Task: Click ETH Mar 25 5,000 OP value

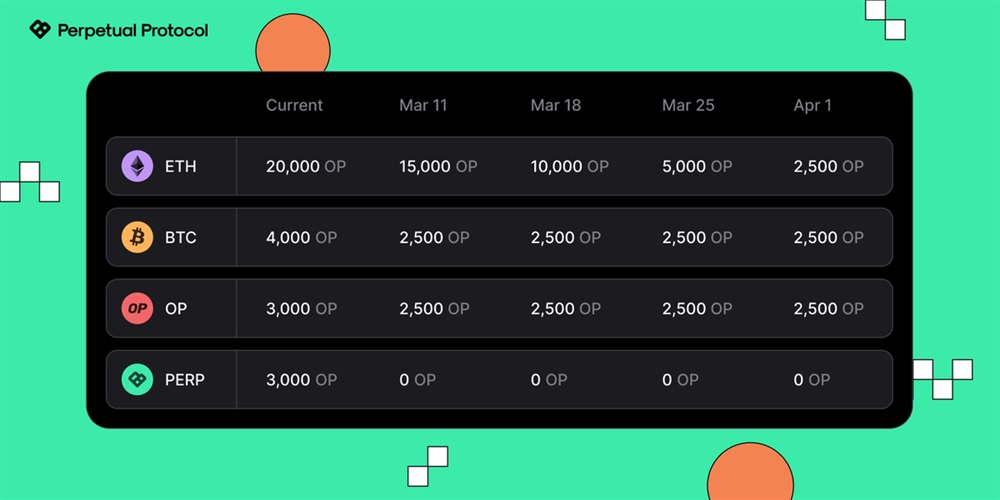Action: [697, 166]
